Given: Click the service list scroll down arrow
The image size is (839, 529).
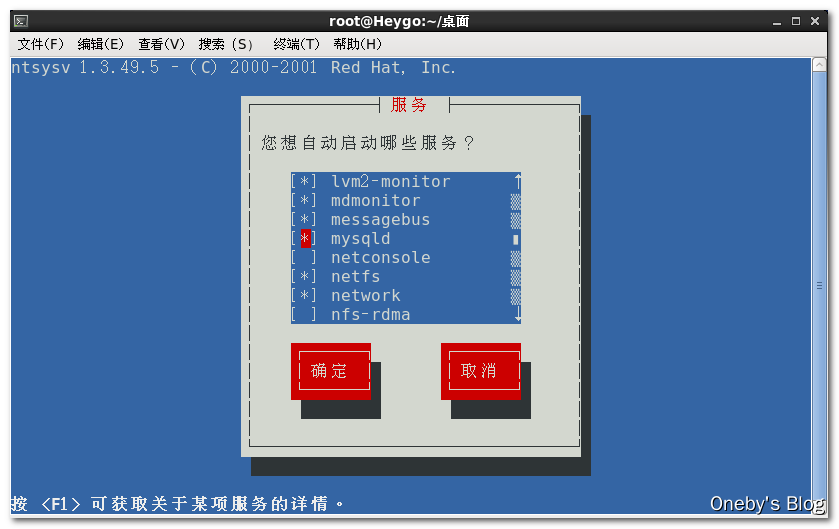Looking at the screenshot, I should click(517, 315).
